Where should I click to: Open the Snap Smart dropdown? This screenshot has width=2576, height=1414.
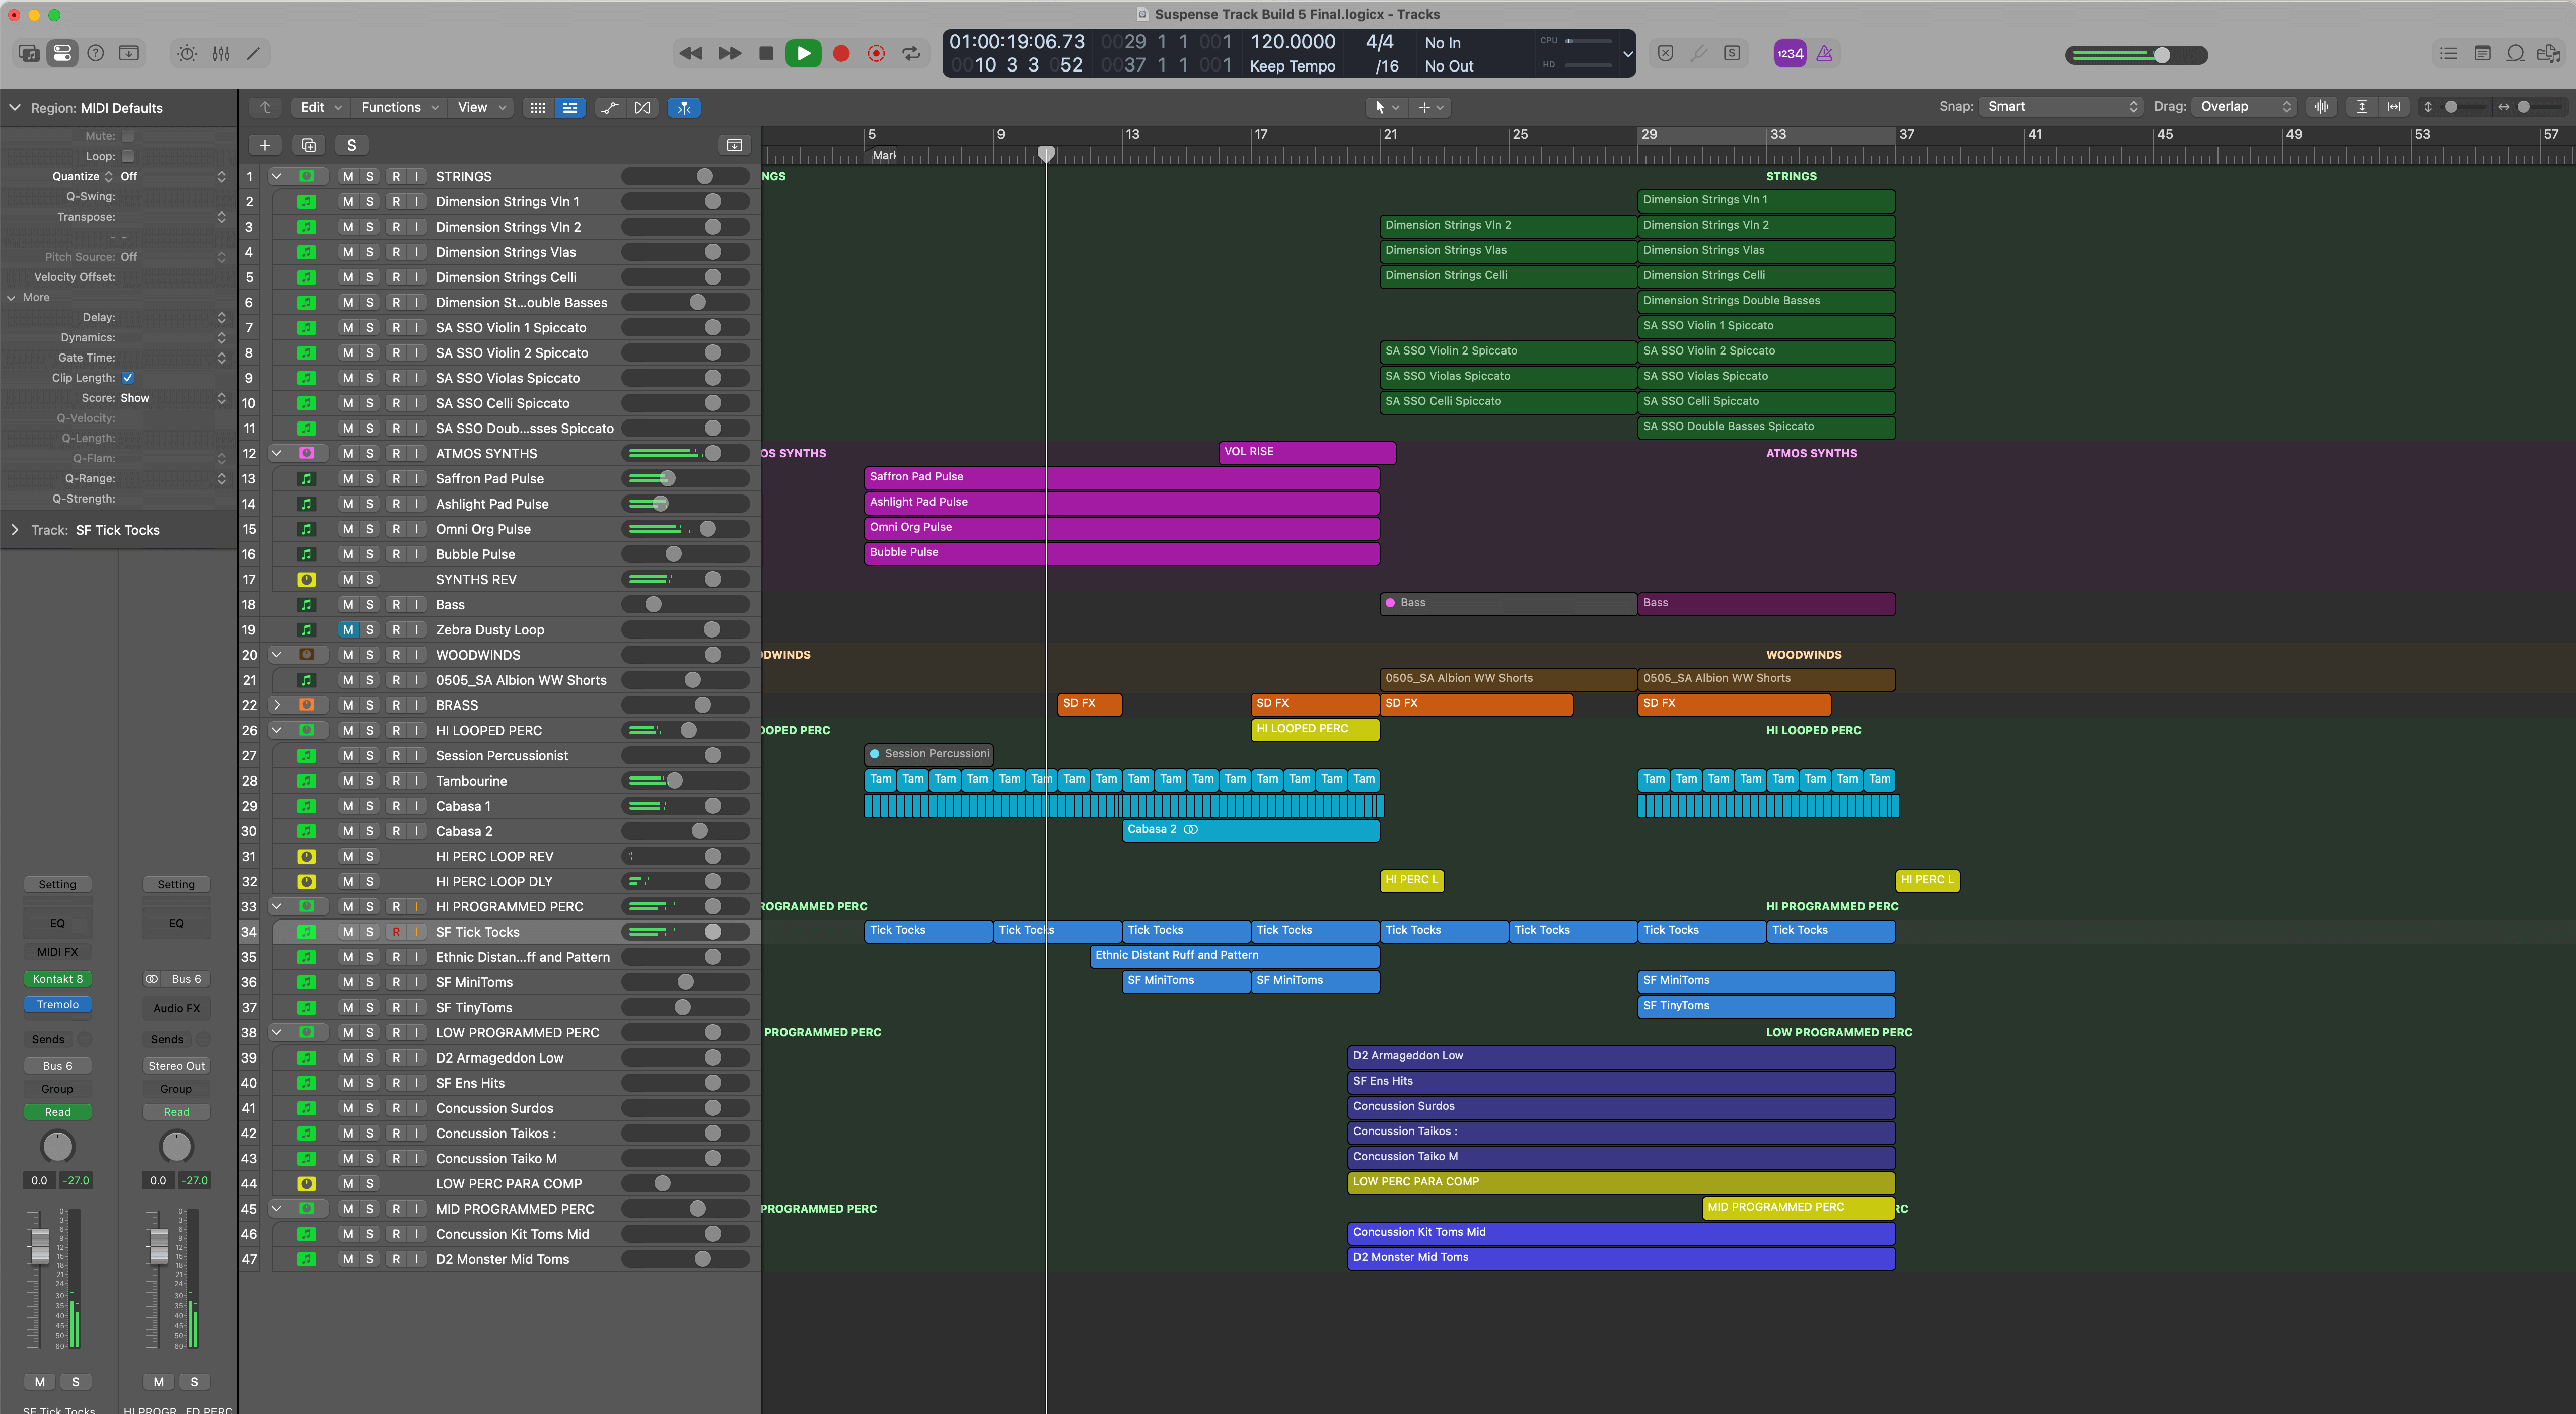click(2062, 107)
